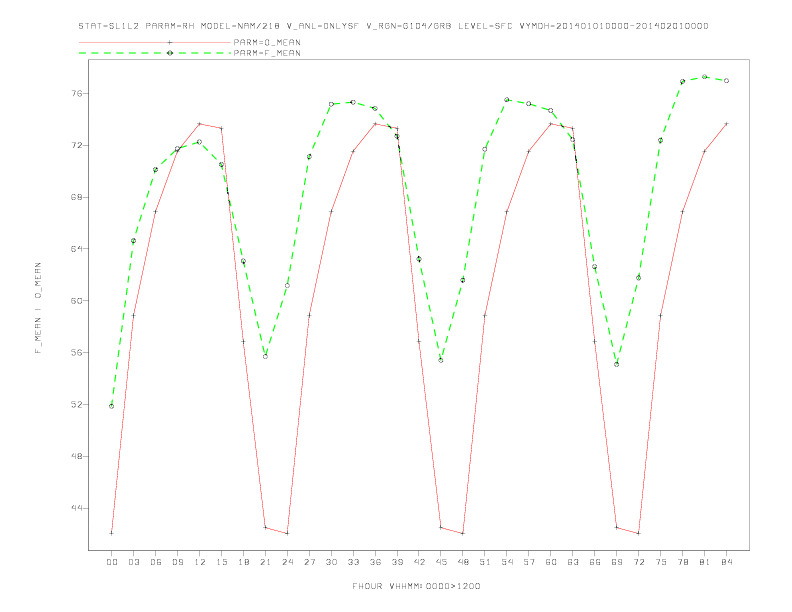
Task: Click x-axis forecast hour label 06
Action: pyautogui.click(x=156, y=562)
